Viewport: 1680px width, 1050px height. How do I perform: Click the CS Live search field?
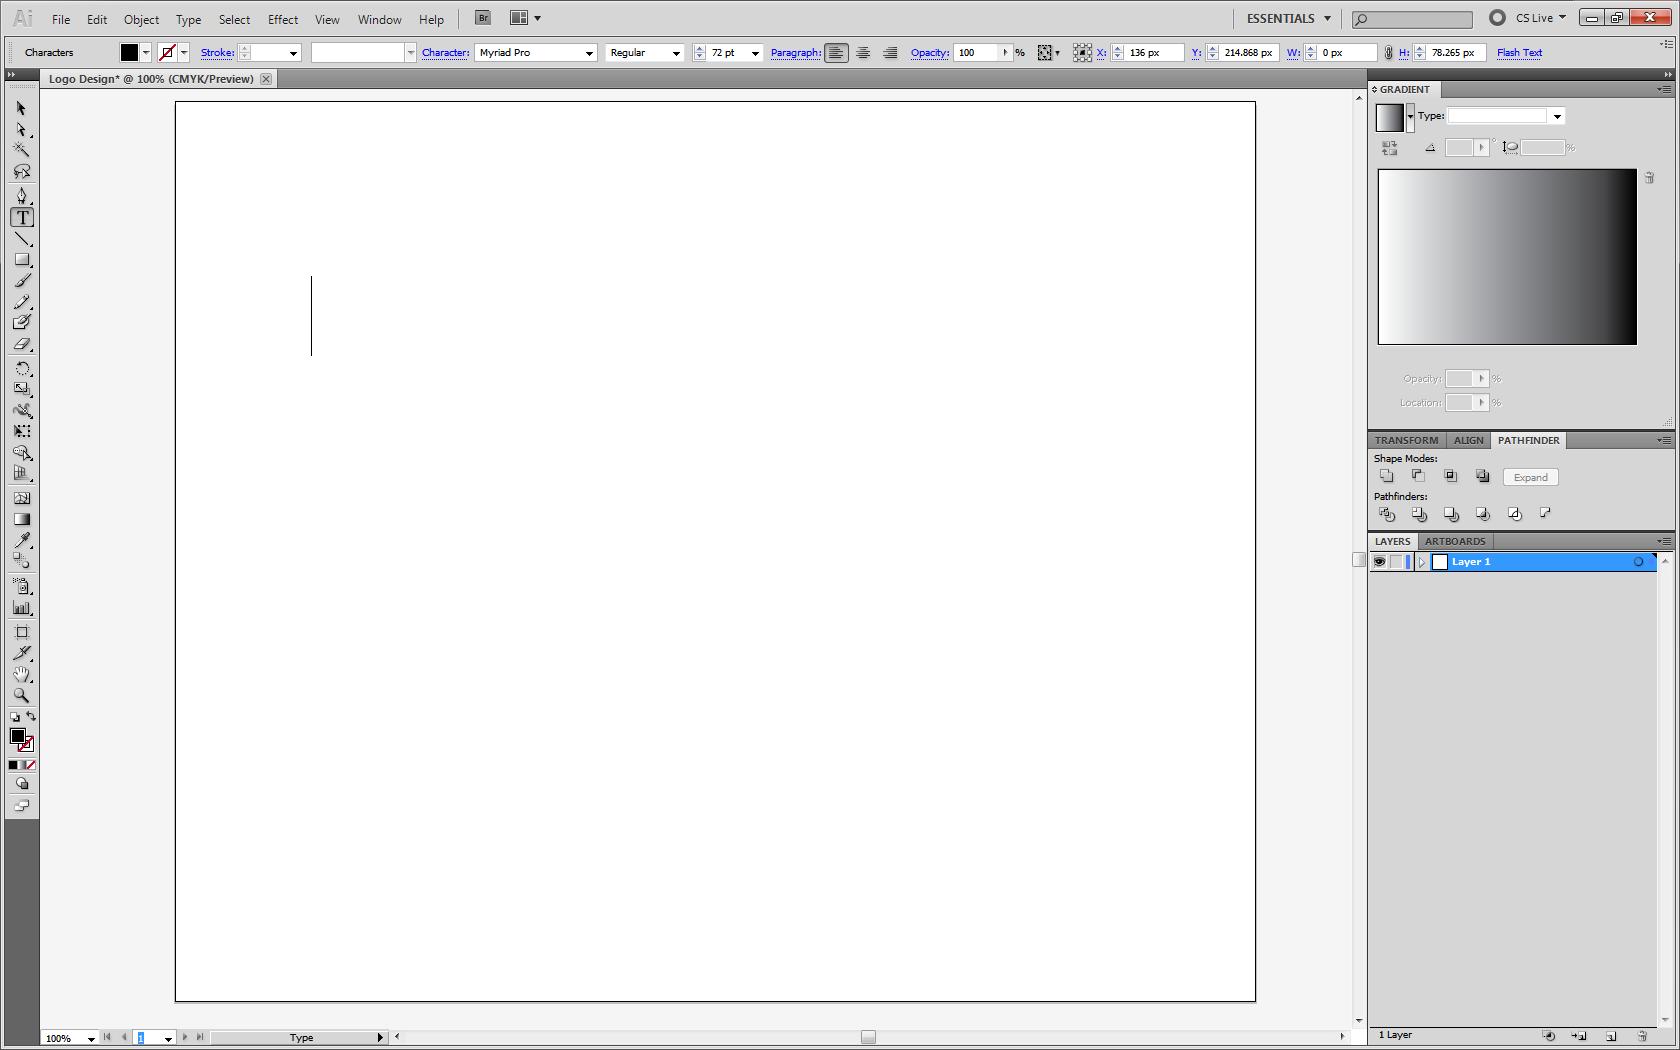pyautogui.click(x=1412, y=19)
